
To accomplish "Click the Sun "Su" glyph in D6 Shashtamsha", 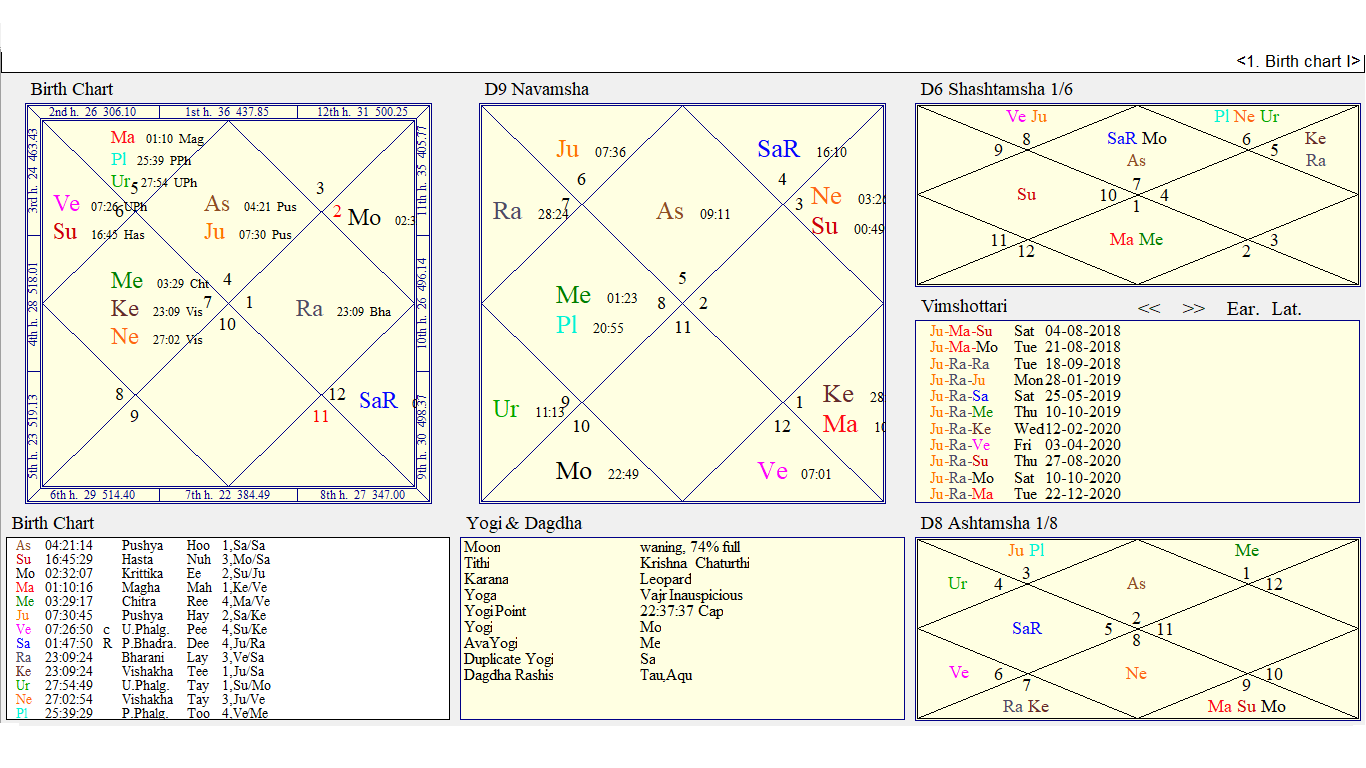I will click(1026, 195).
